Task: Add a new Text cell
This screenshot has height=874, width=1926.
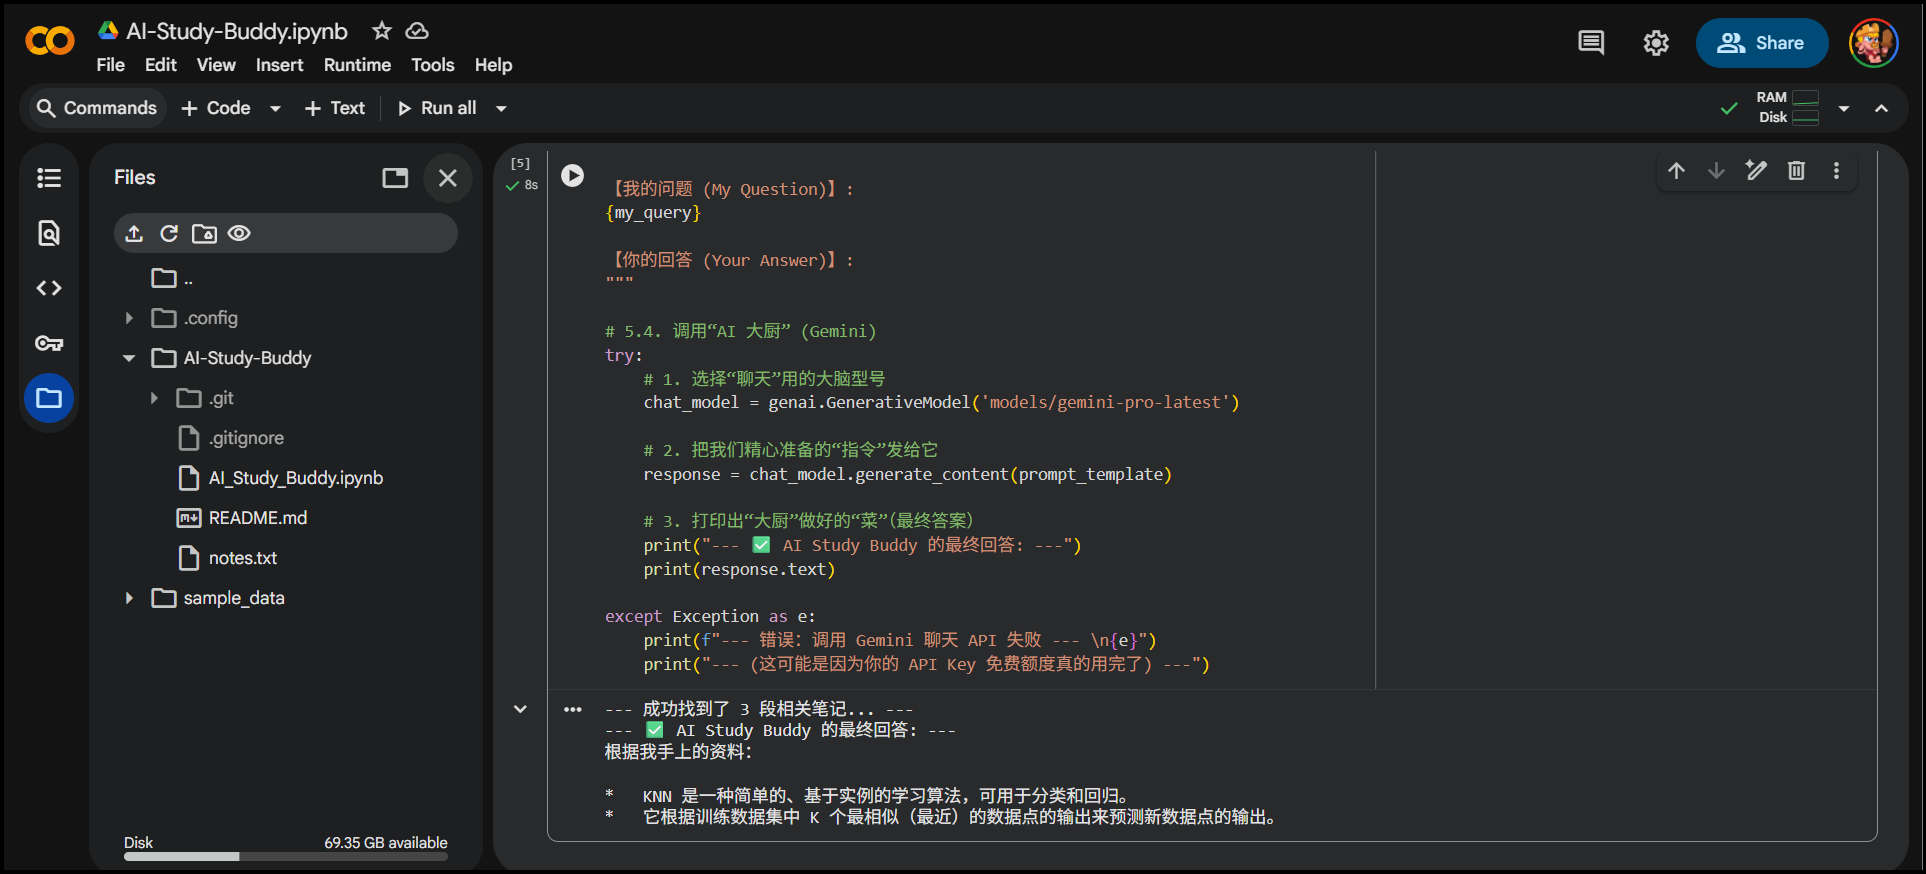Action: click(x=335, y=108)
